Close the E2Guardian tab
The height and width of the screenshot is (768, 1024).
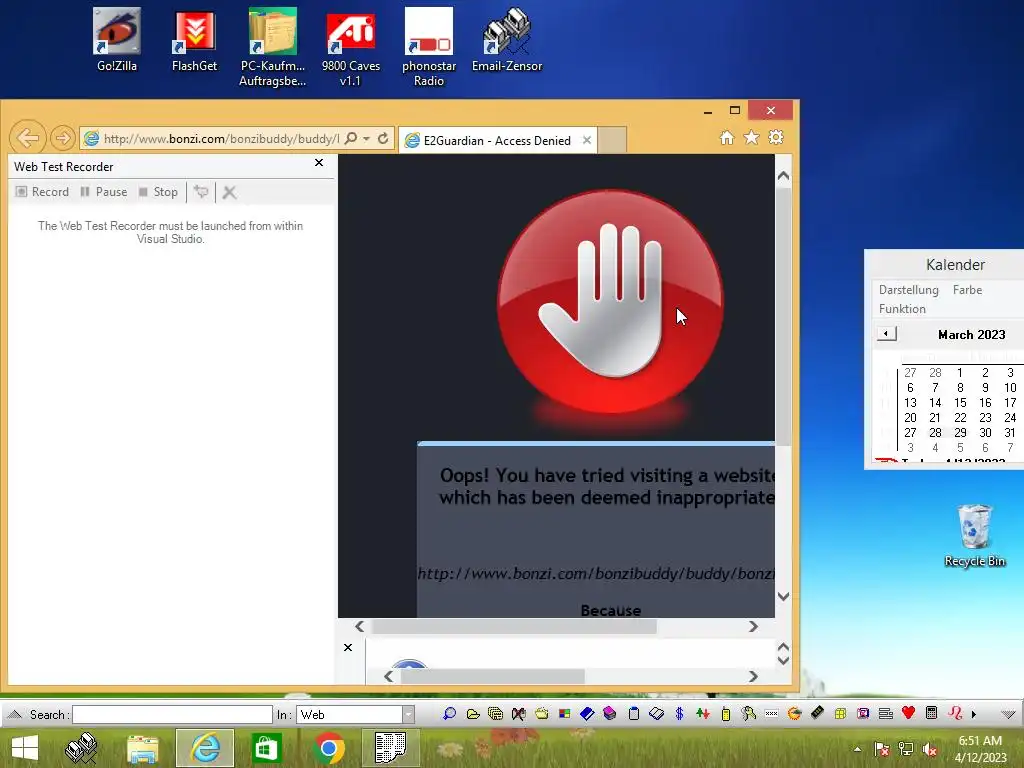tap(586, 140)
